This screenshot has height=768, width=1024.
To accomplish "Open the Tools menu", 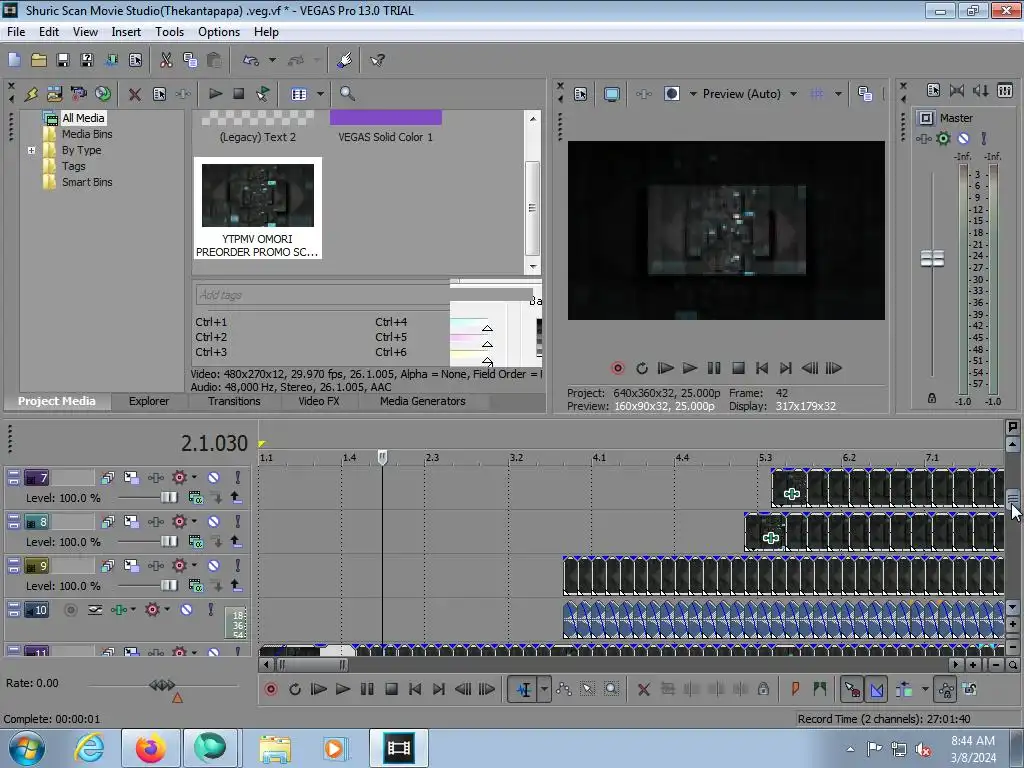I will [169, 32].
